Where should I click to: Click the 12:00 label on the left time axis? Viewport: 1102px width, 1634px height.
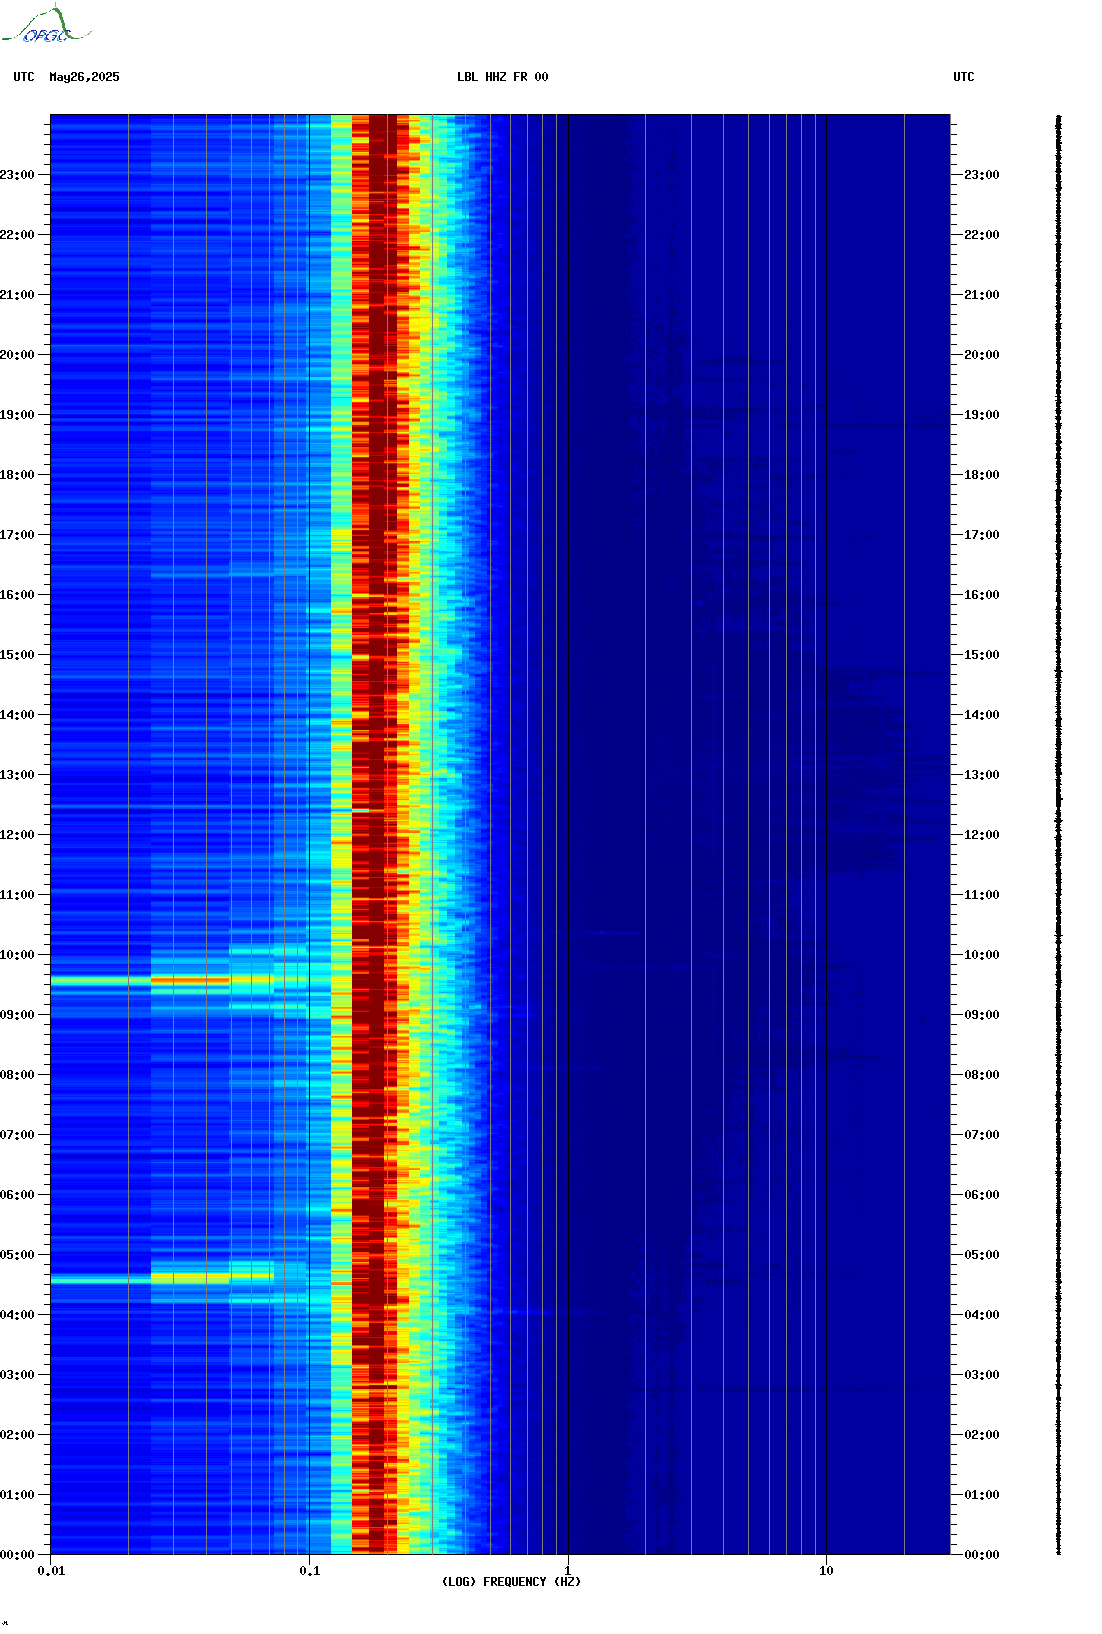coord(17,835)
